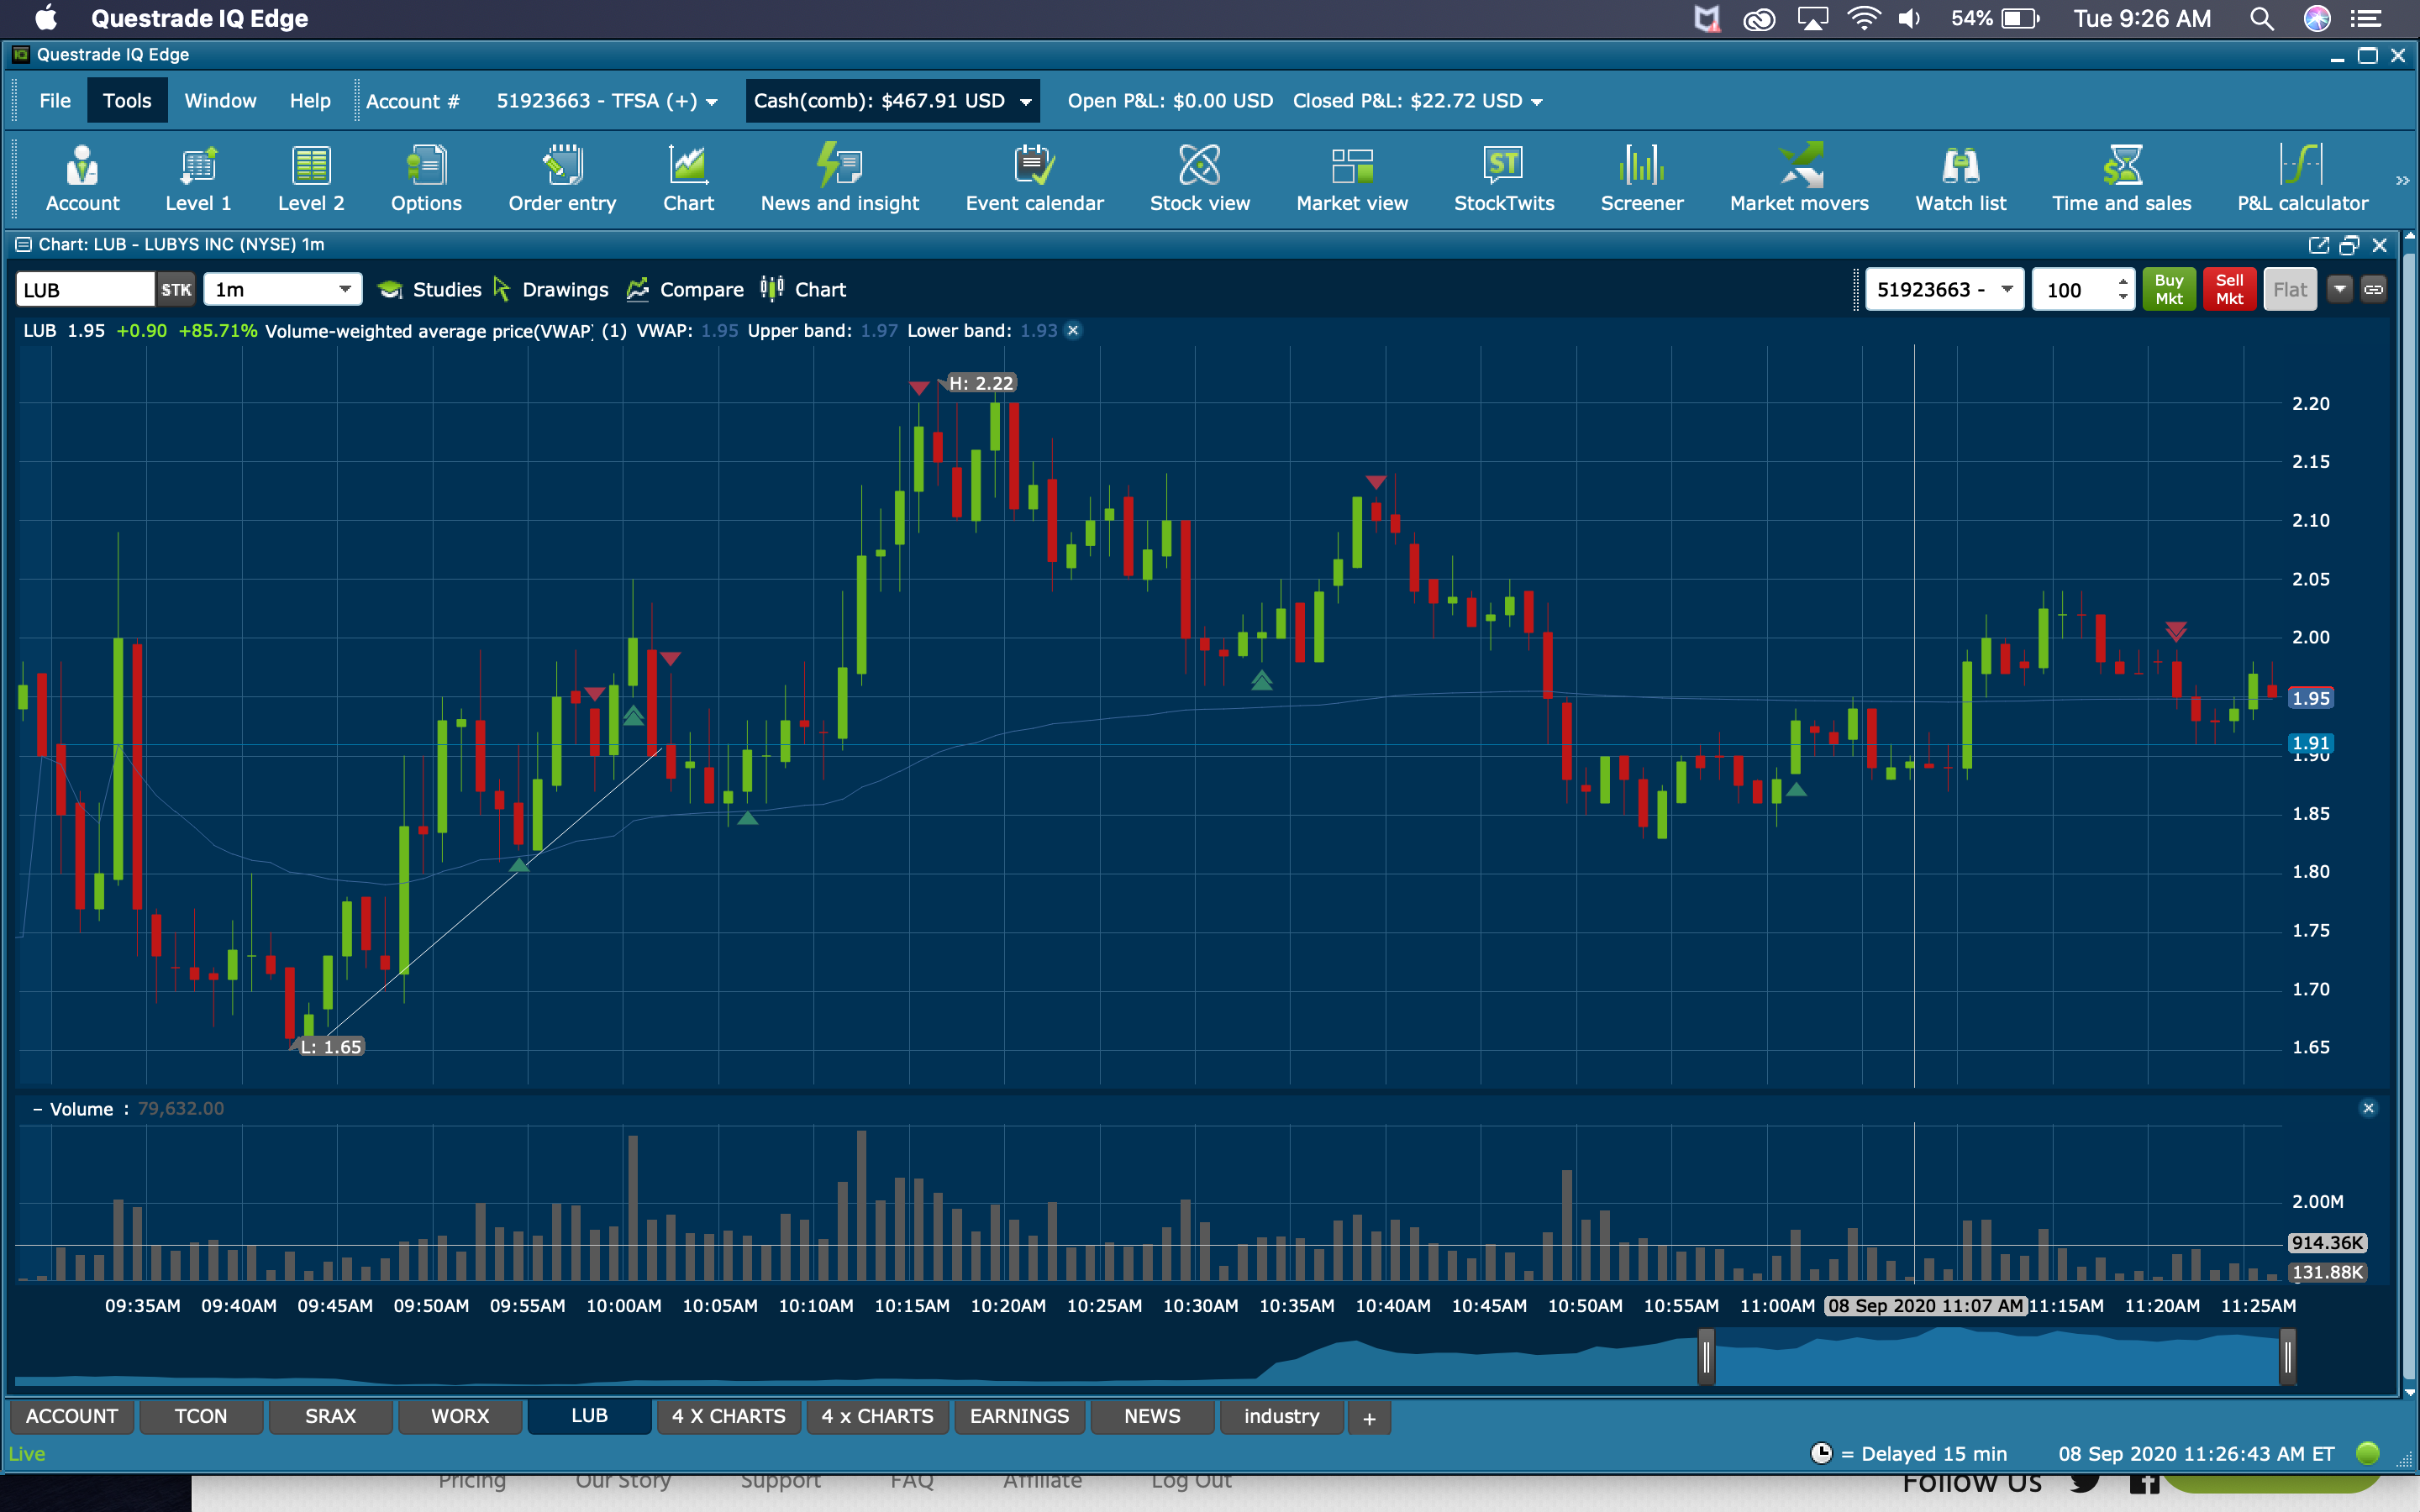Open the StockTwits panel
Viewport: 2420px width, 1512px height.
tap(1503, 178)
